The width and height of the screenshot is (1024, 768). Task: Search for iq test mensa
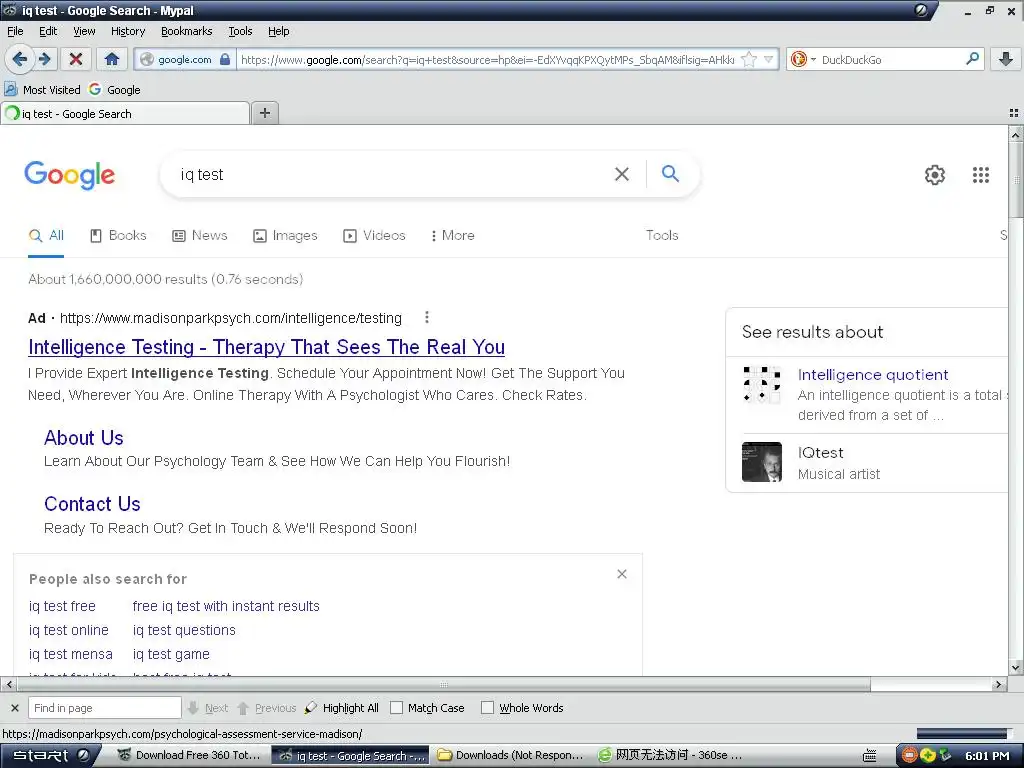[x=71, y=654]
